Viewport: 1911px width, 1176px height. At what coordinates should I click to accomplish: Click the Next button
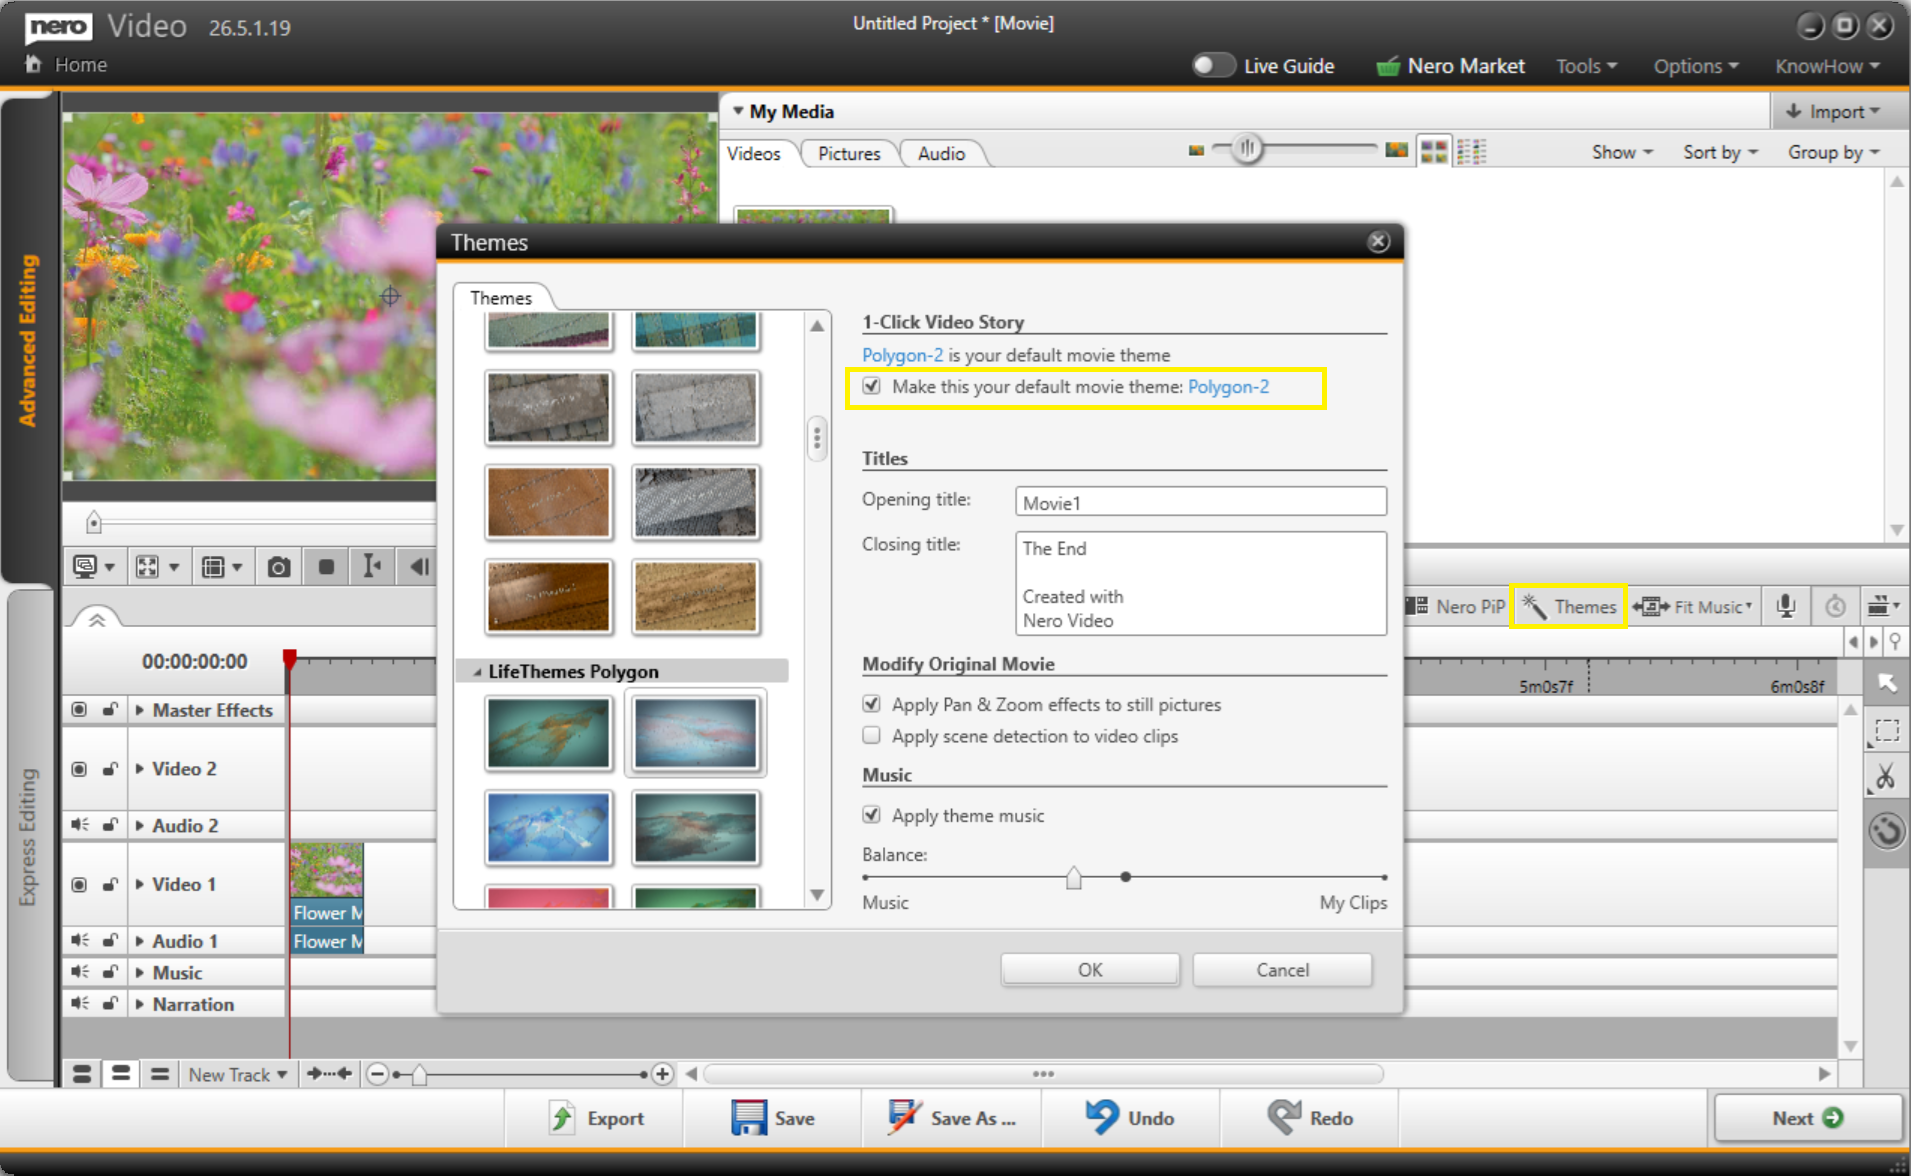coord(1808,1118)
